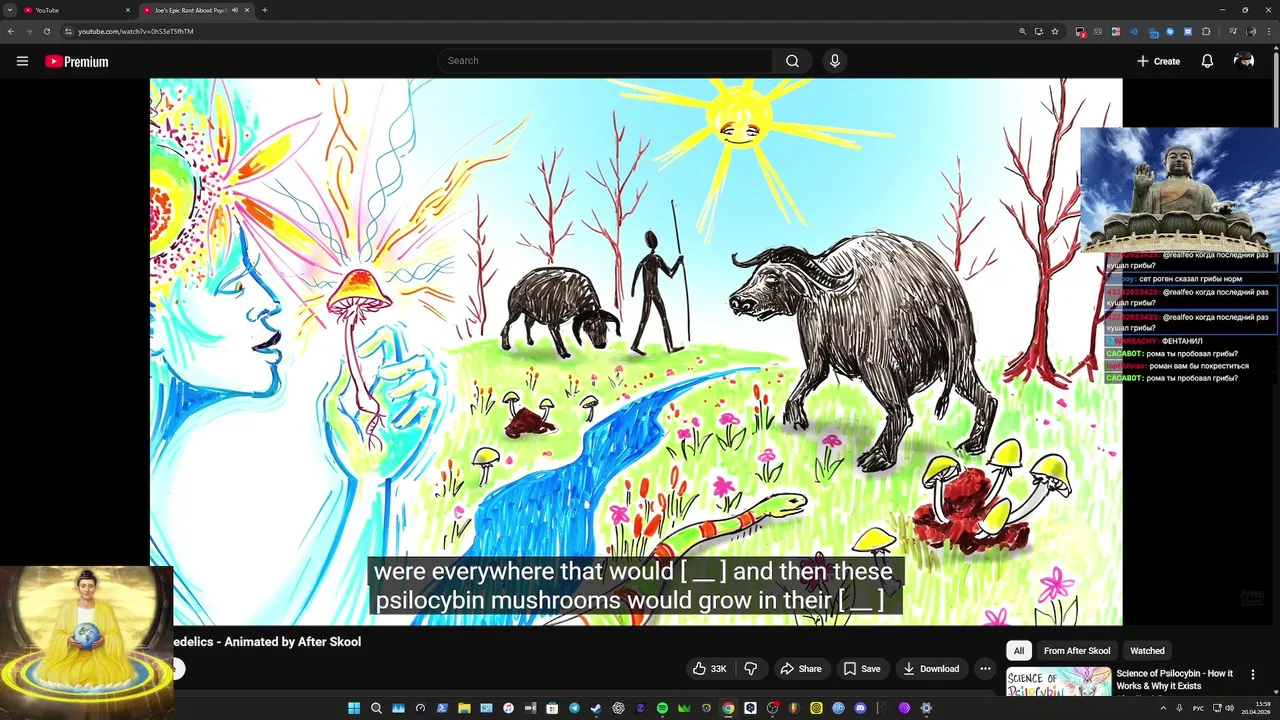Open the tab search dropdown arrow
Viewport: 1280px width, 720px height.
click(10, 10)
